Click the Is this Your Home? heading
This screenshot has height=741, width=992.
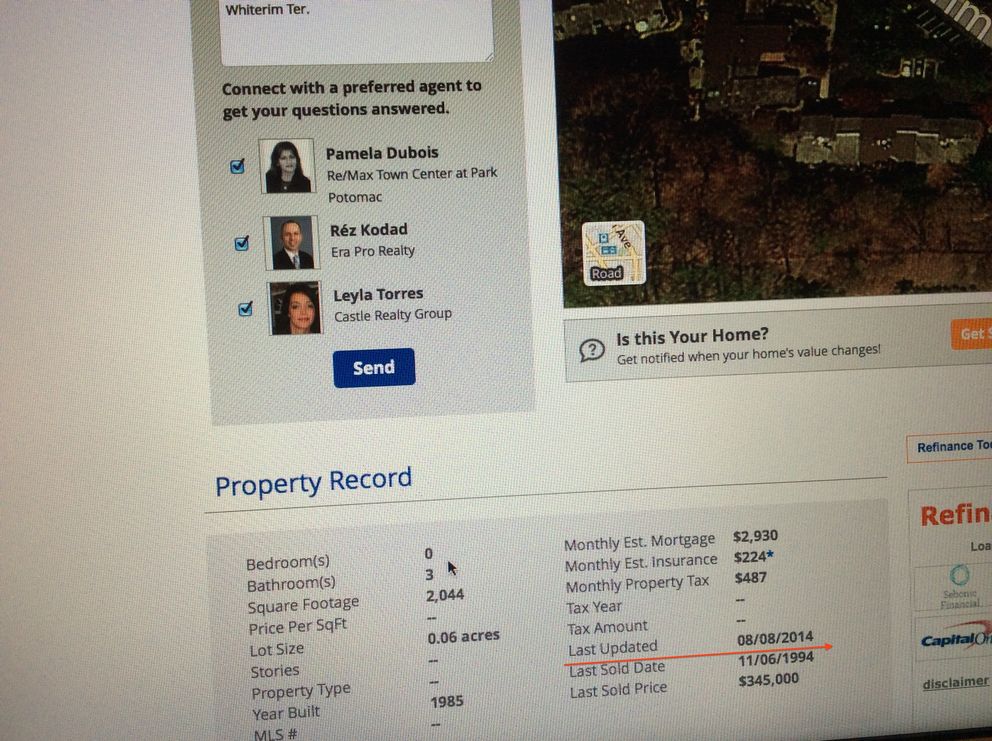point(692,337)
